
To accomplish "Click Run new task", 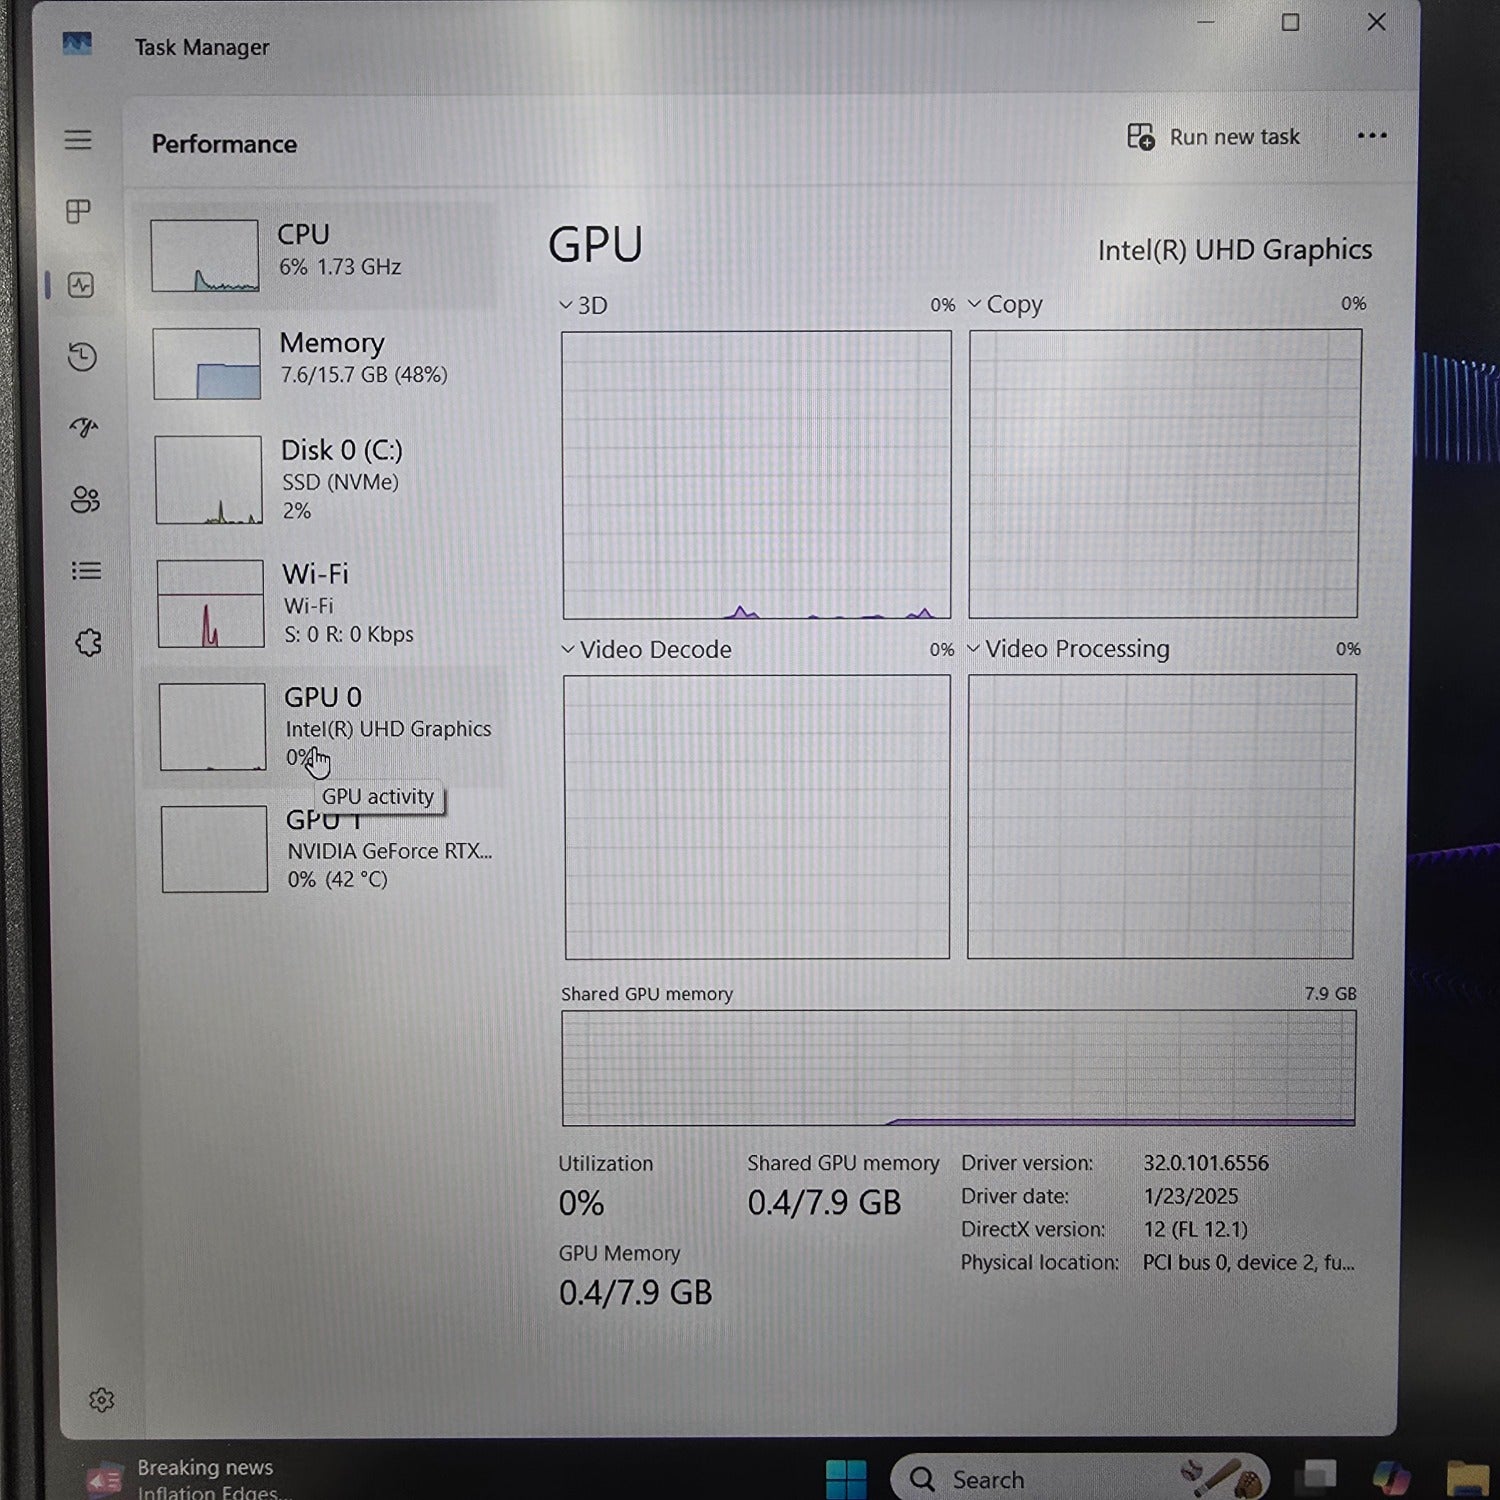I will click(x=1214, y=136).
